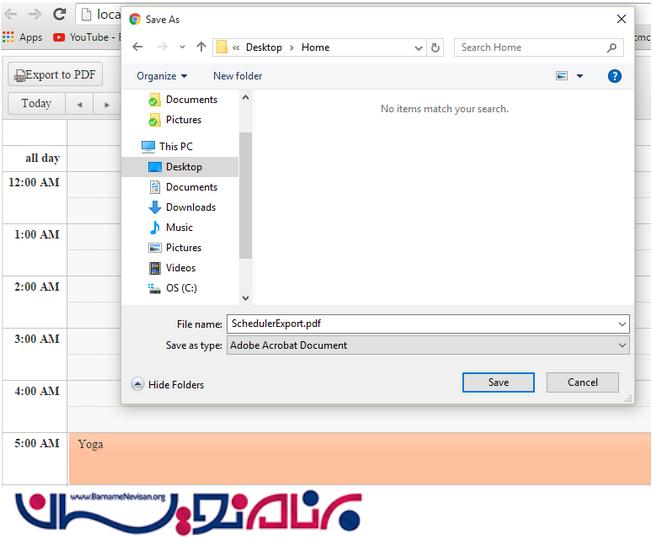Click the File name text field
The height and width of the screenshot is (537, 652).
click(420, 324)
